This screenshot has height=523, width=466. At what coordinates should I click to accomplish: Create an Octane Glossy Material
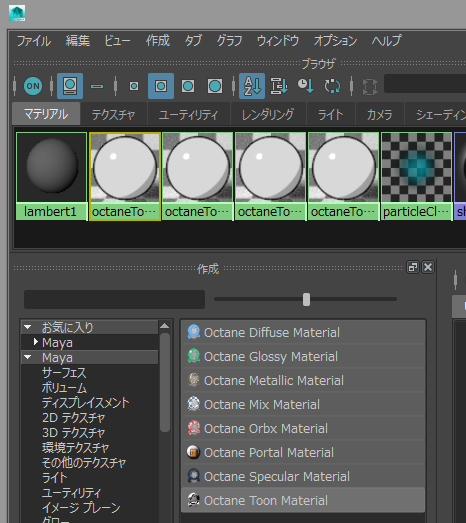[303, 357]
